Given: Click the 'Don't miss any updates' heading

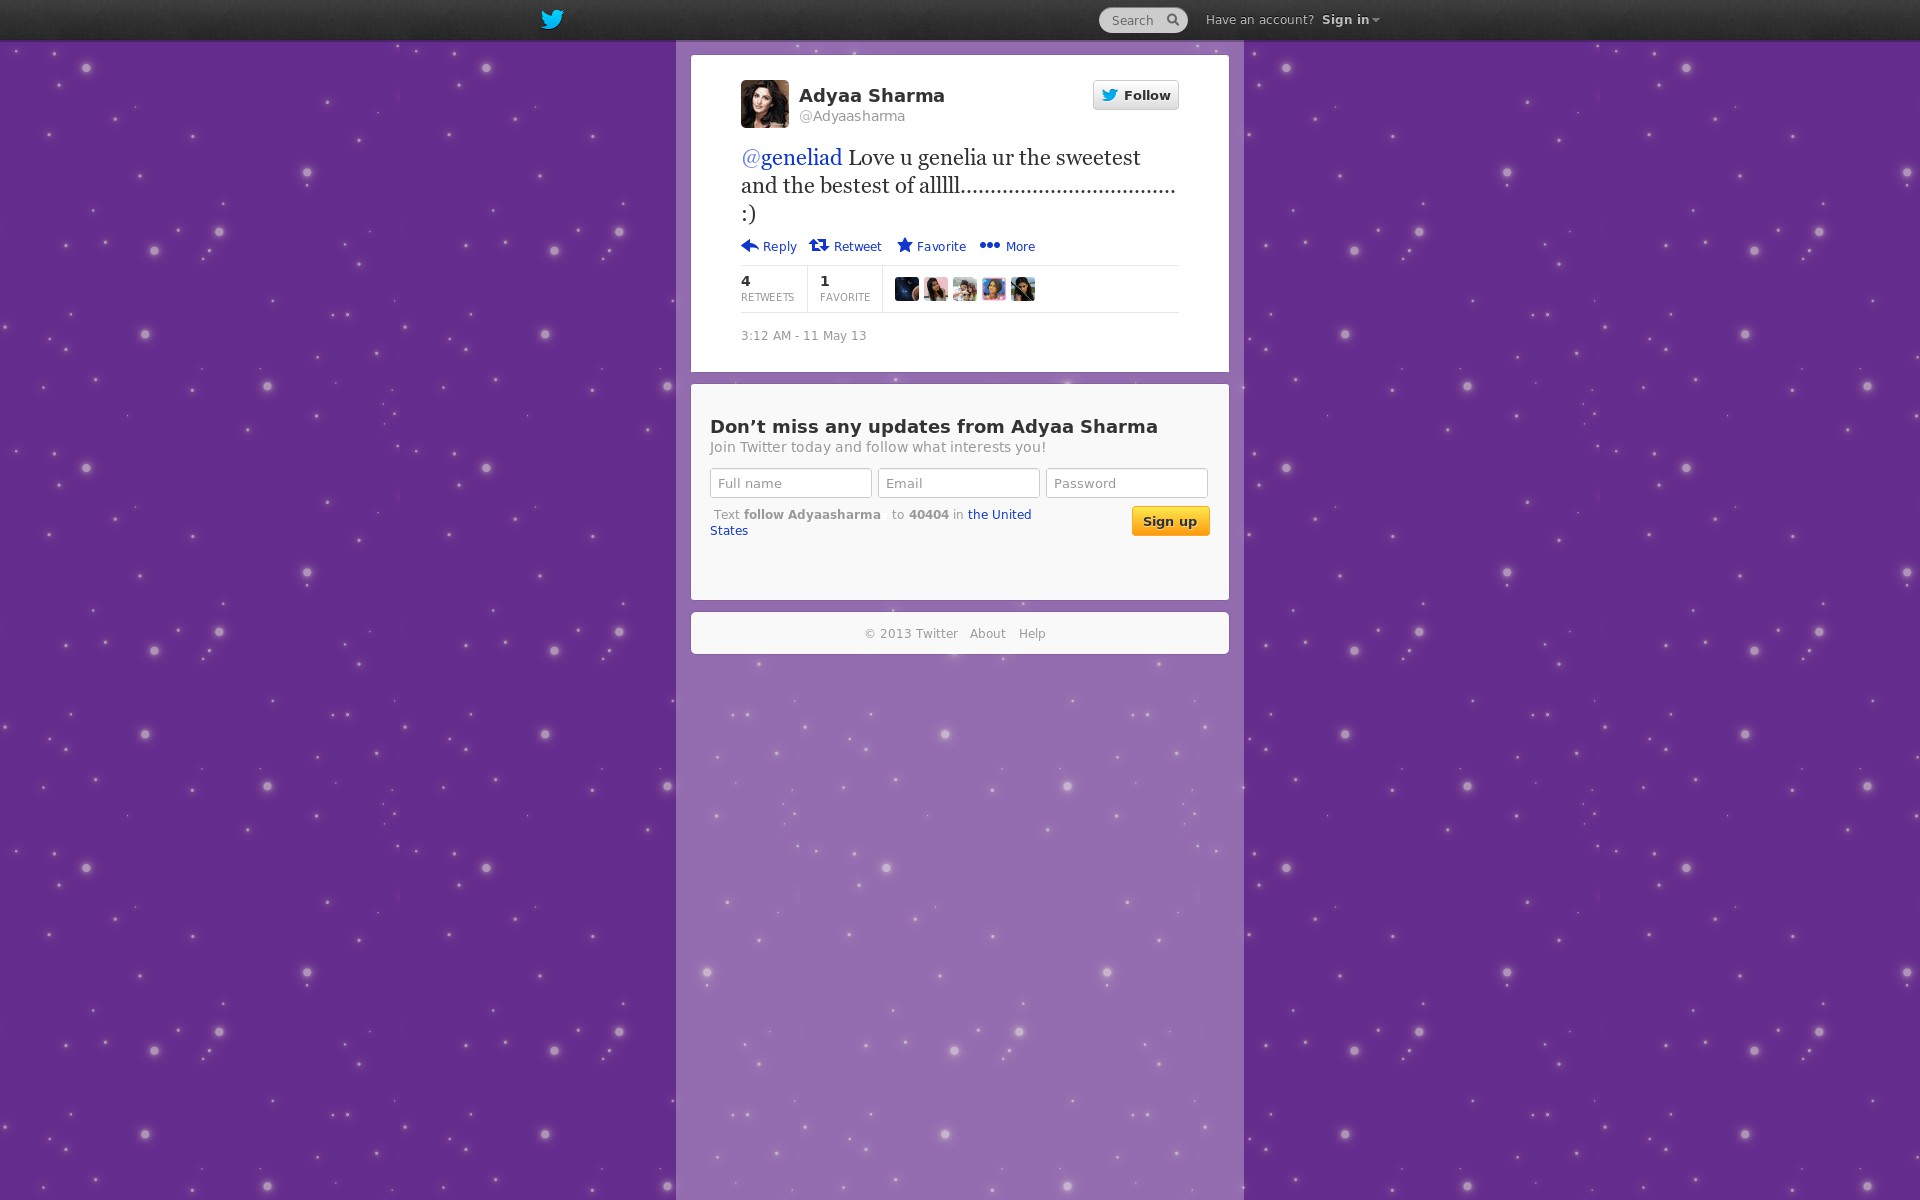Looking at the screenshot, I should 934,427.
